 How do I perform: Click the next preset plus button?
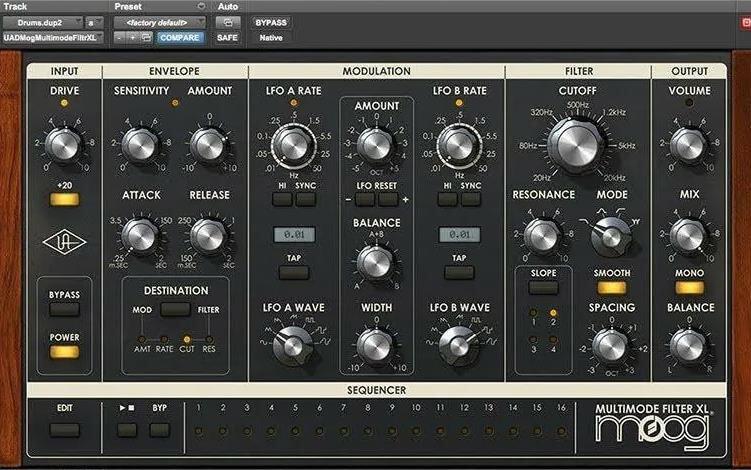coord(132,37)
